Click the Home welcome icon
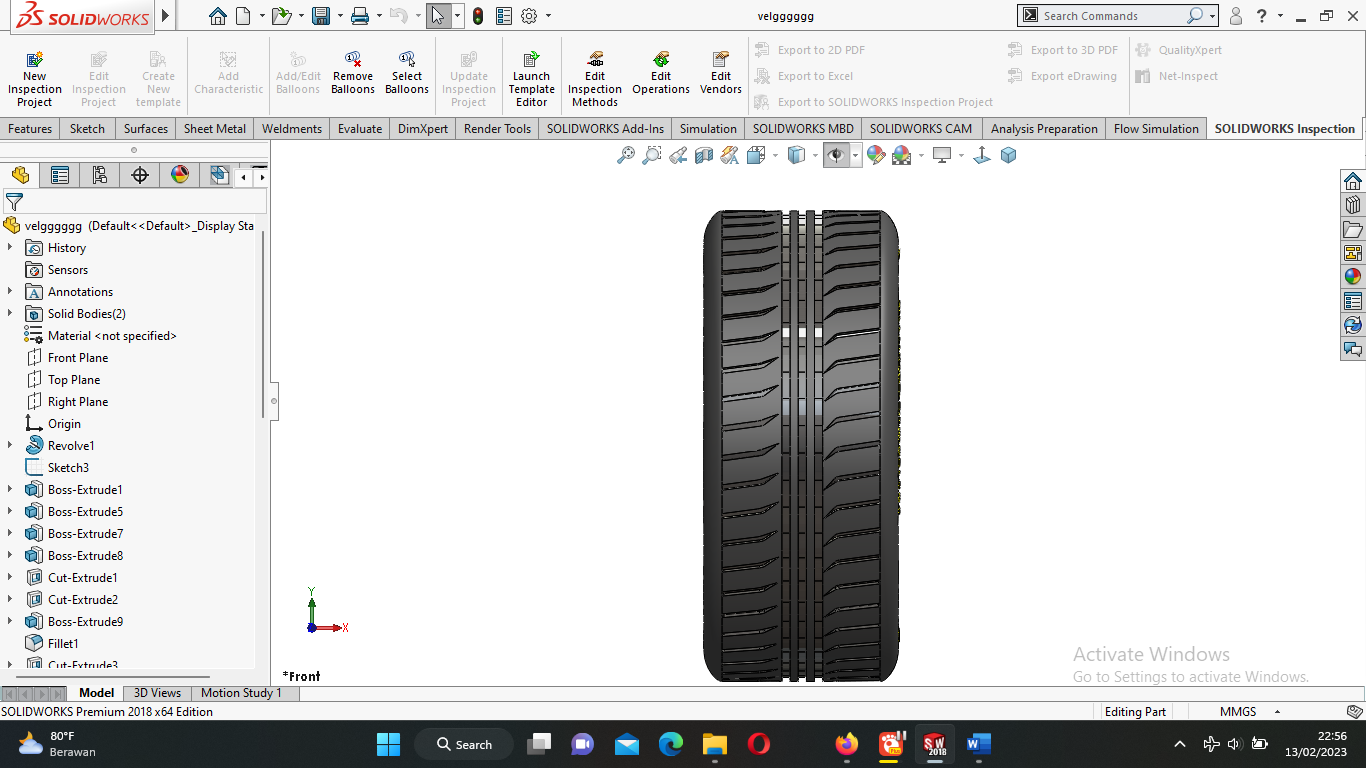1366x768 pixels. click(218, 16)
